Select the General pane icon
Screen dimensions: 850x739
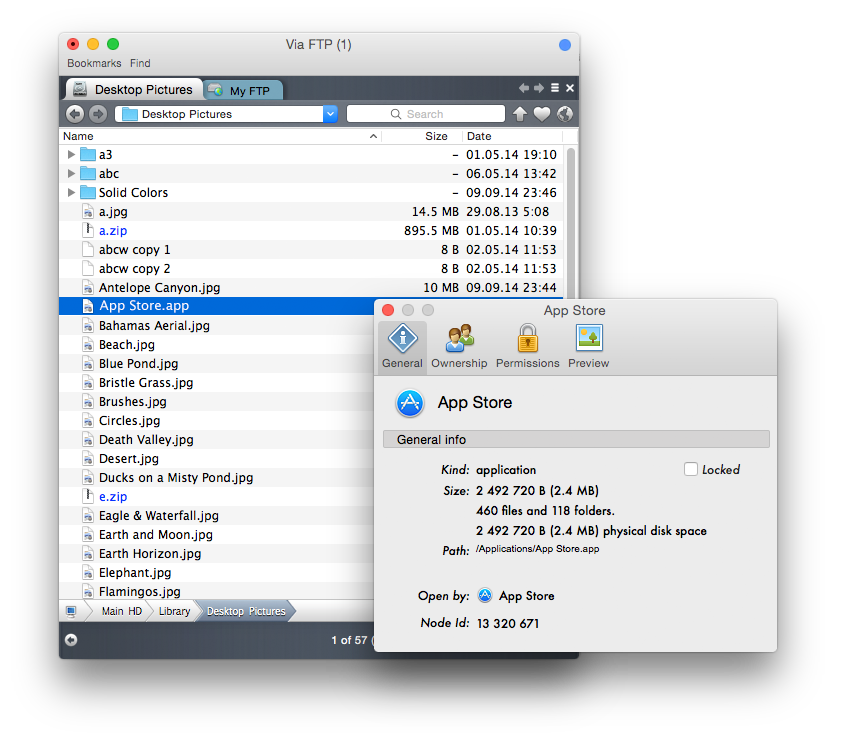[401, 345]
